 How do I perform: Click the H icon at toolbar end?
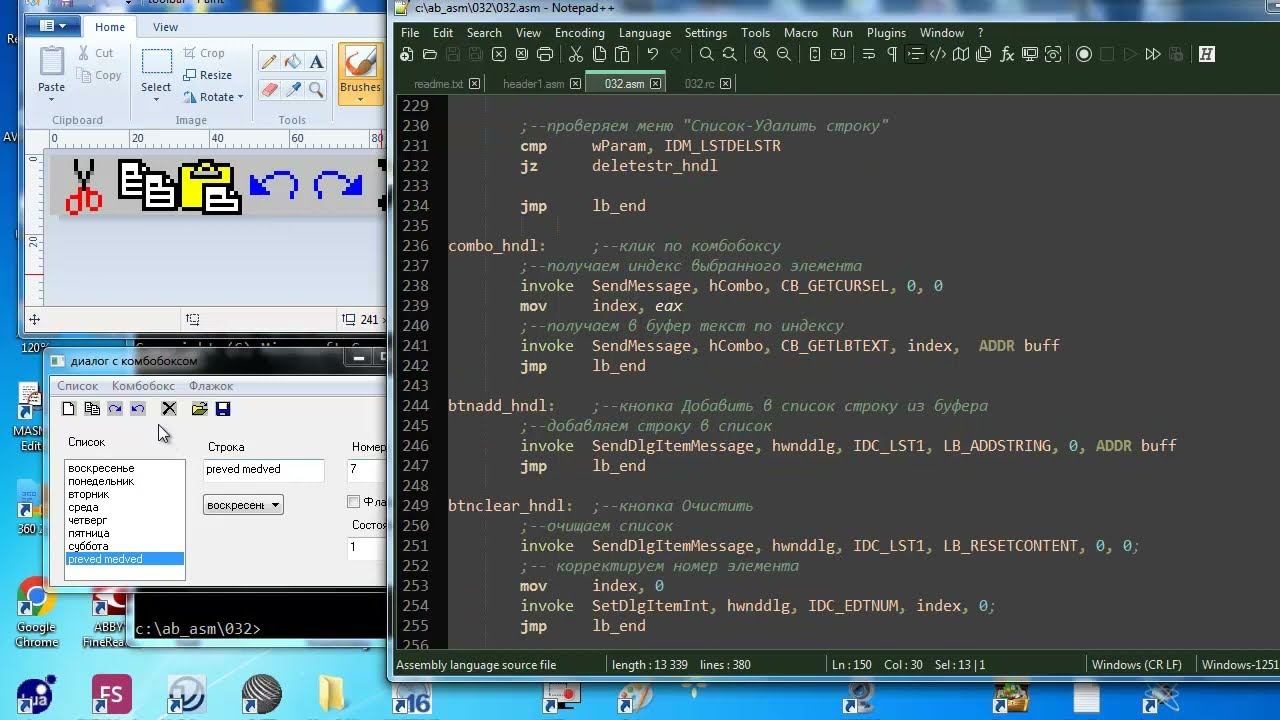(1206, 54)
